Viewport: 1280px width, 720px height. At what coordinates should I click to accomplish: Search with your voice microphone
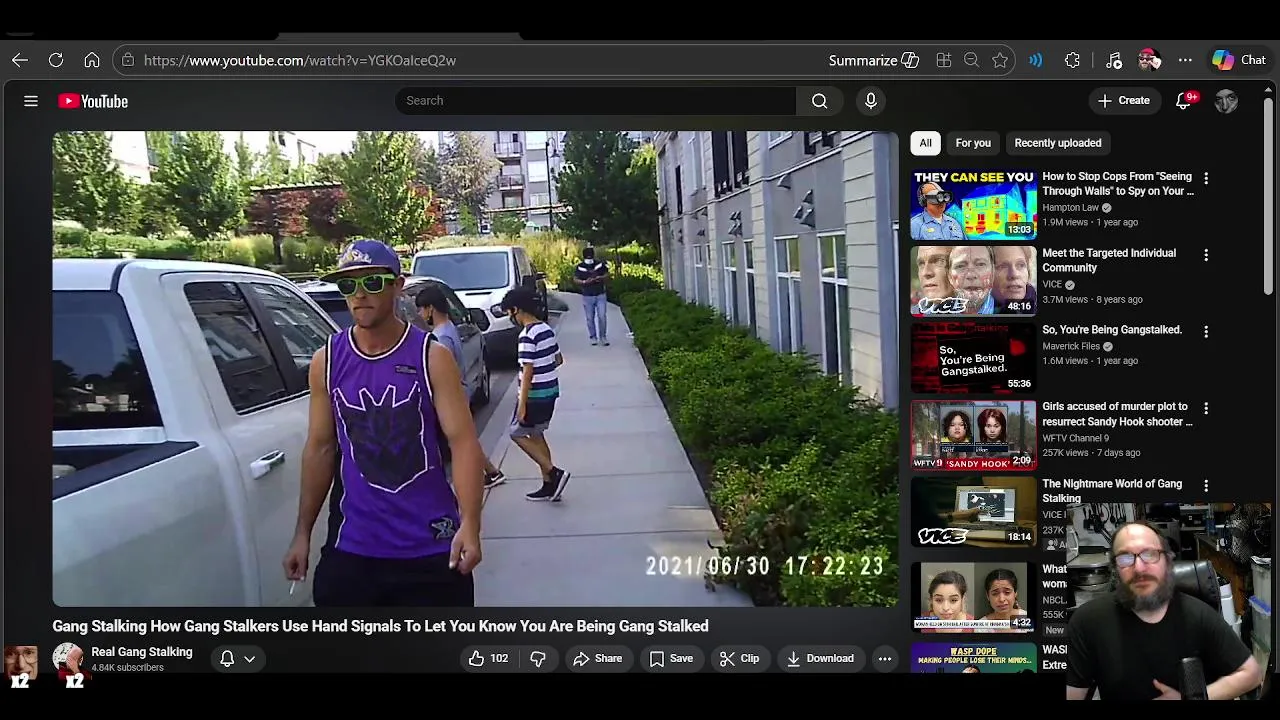871,100
